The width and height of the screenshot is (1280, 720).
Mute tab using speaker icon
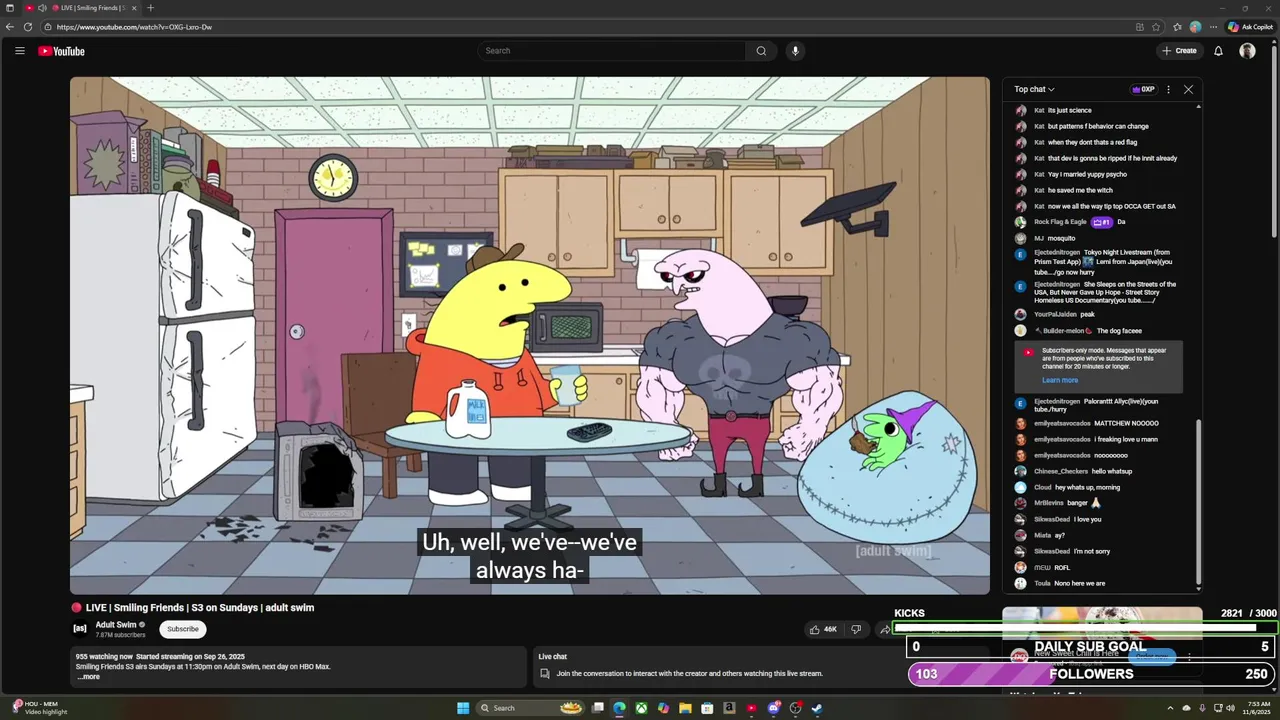42,8
